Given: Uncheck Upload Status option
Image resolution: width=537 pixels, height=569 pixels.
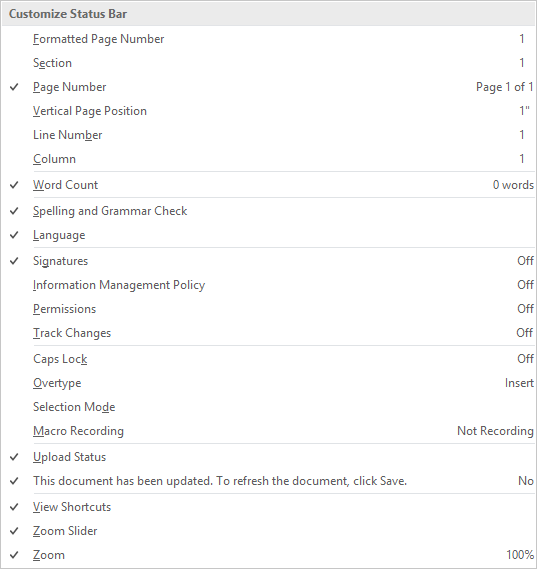Looking at the screenshot, I should pos(268,457).
